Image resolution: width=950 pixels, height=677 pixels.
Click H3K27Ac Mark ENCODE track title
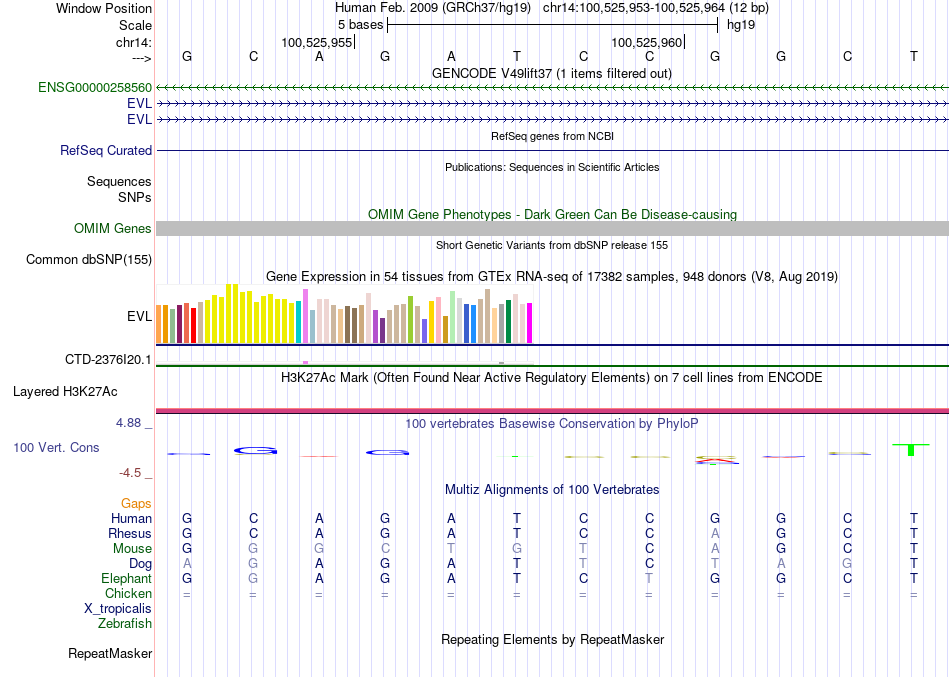(x=552, y=378)
